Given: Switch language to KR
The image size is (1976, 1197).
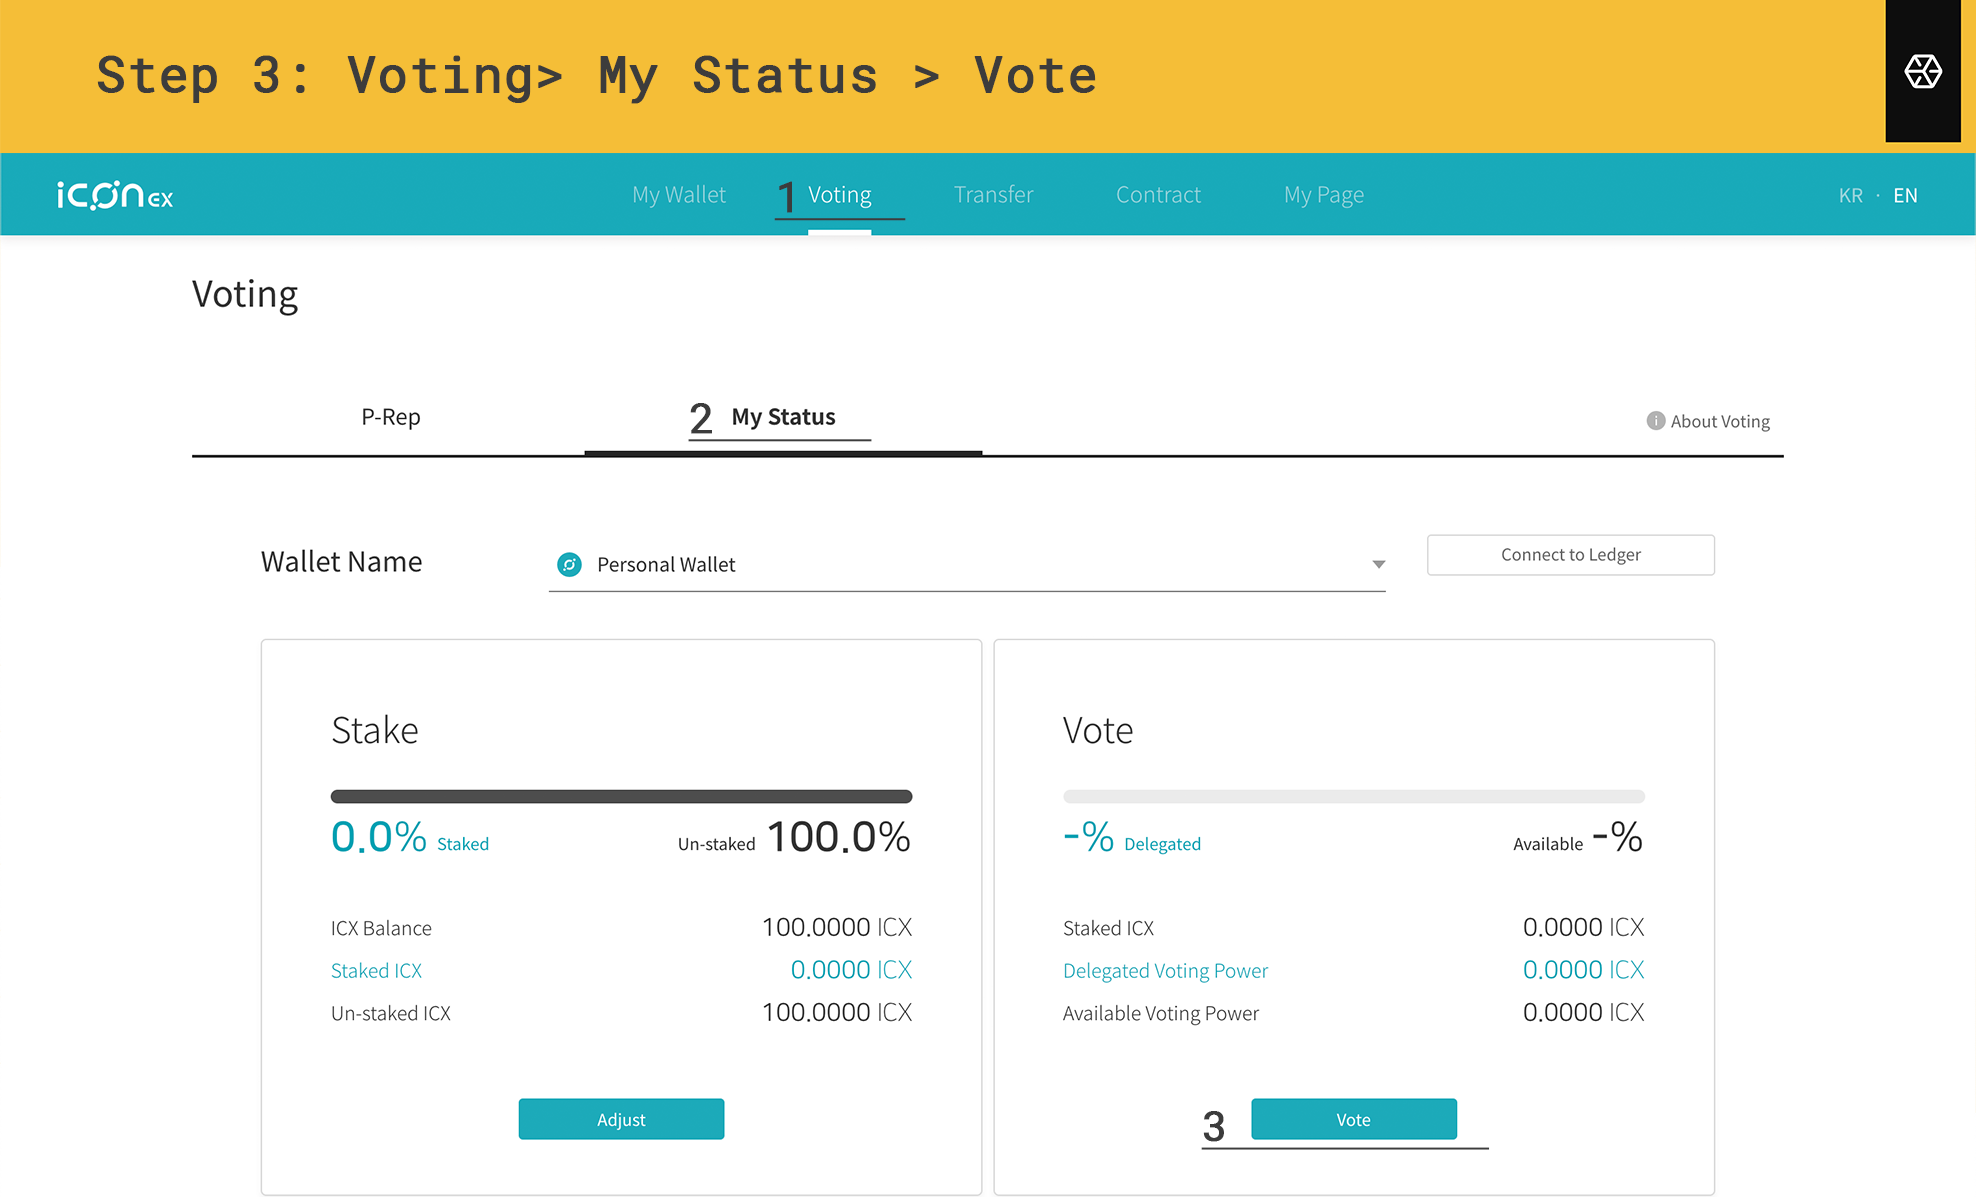Looking at the screenshot, I should click(x=1850, y=196).
